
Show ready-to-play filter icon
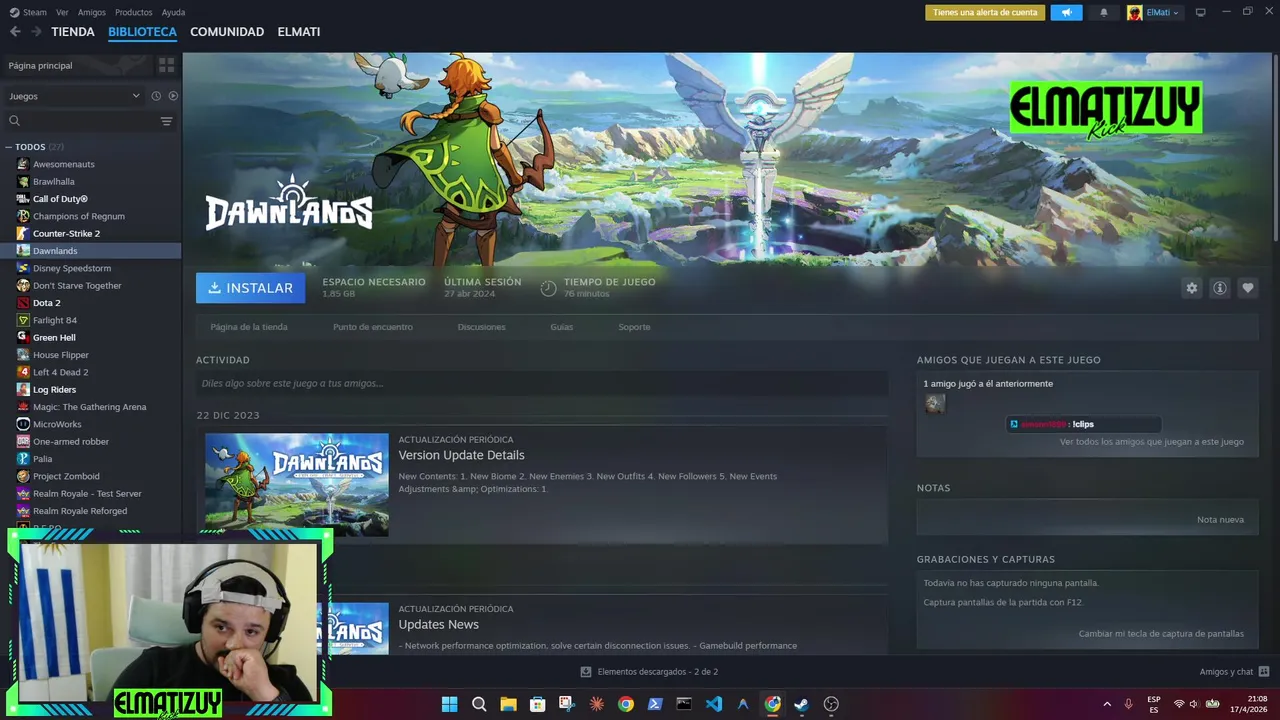173,96
